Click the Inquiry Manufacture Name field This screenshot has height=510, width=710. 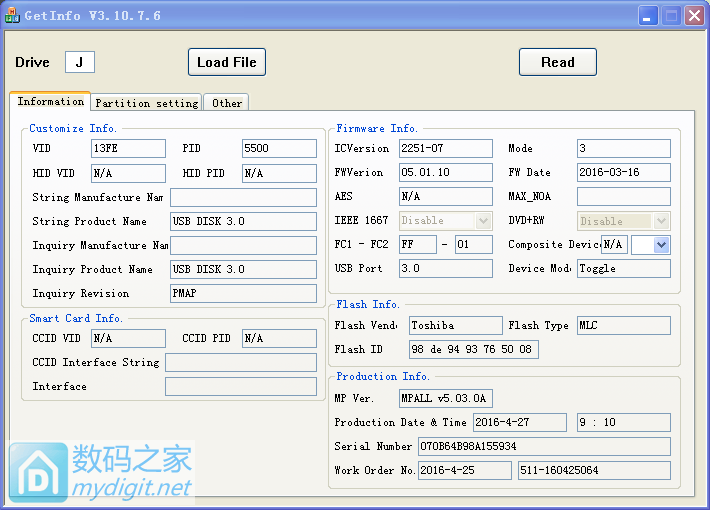[x=244, y=245]
